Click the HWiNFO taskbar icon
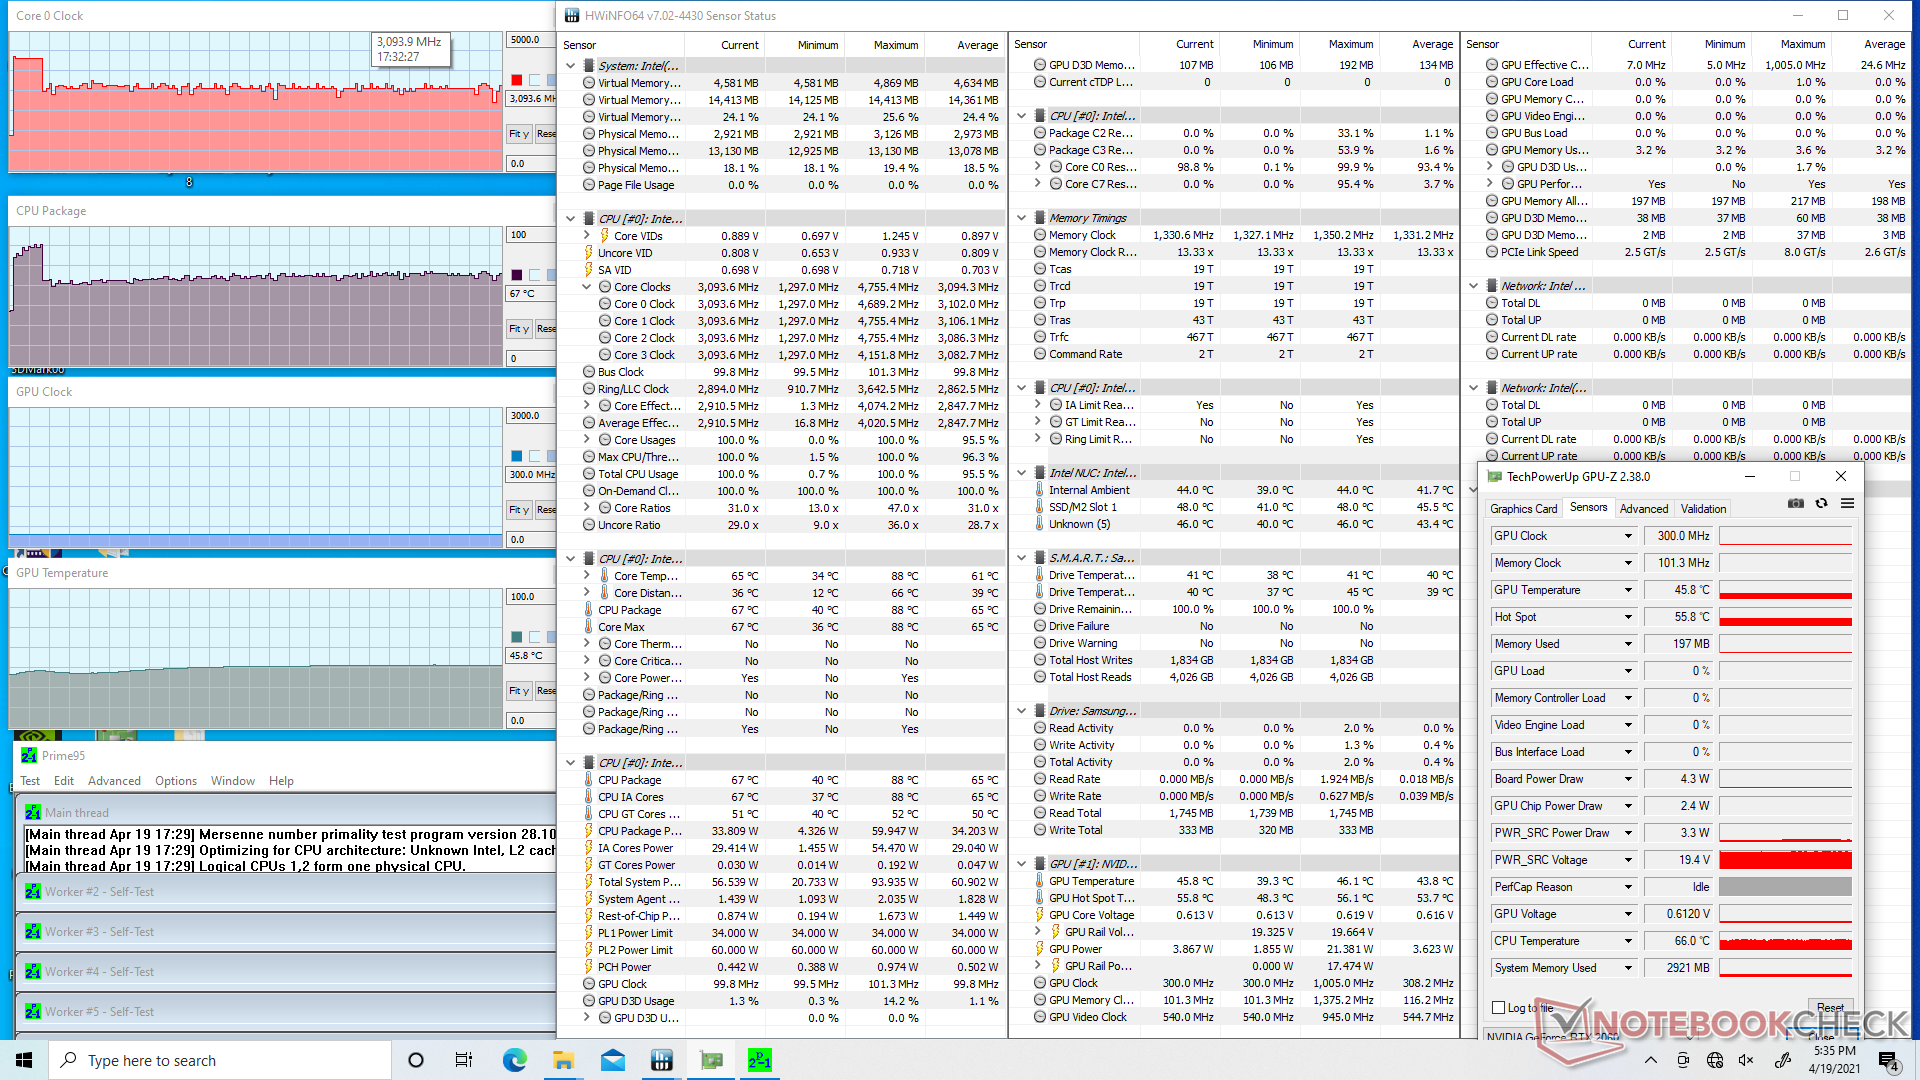Viewport: 1920px width, 1080px height. (662, 1060)
